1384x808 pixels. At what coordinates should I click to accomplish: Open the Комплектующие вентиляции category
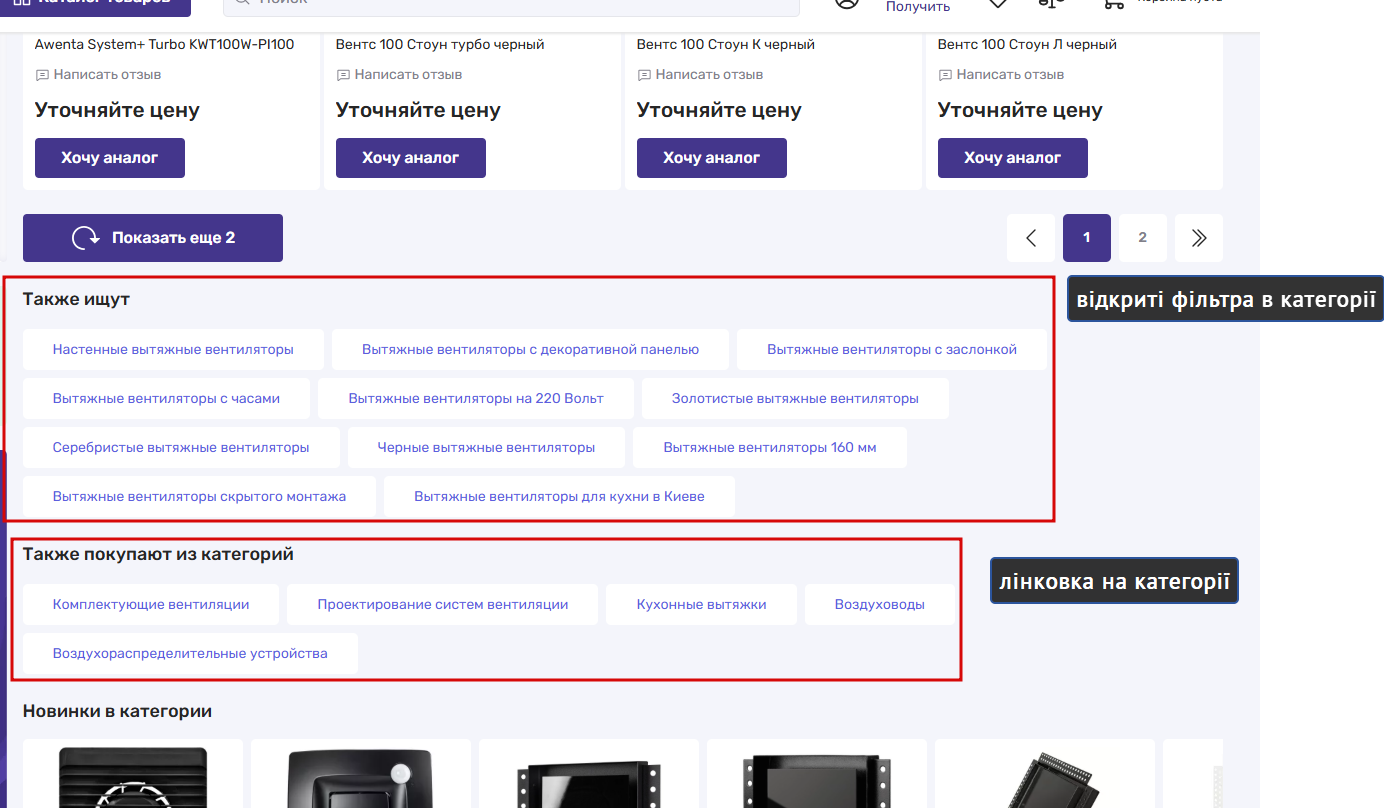pyautogui.click(x=151, y=605)
